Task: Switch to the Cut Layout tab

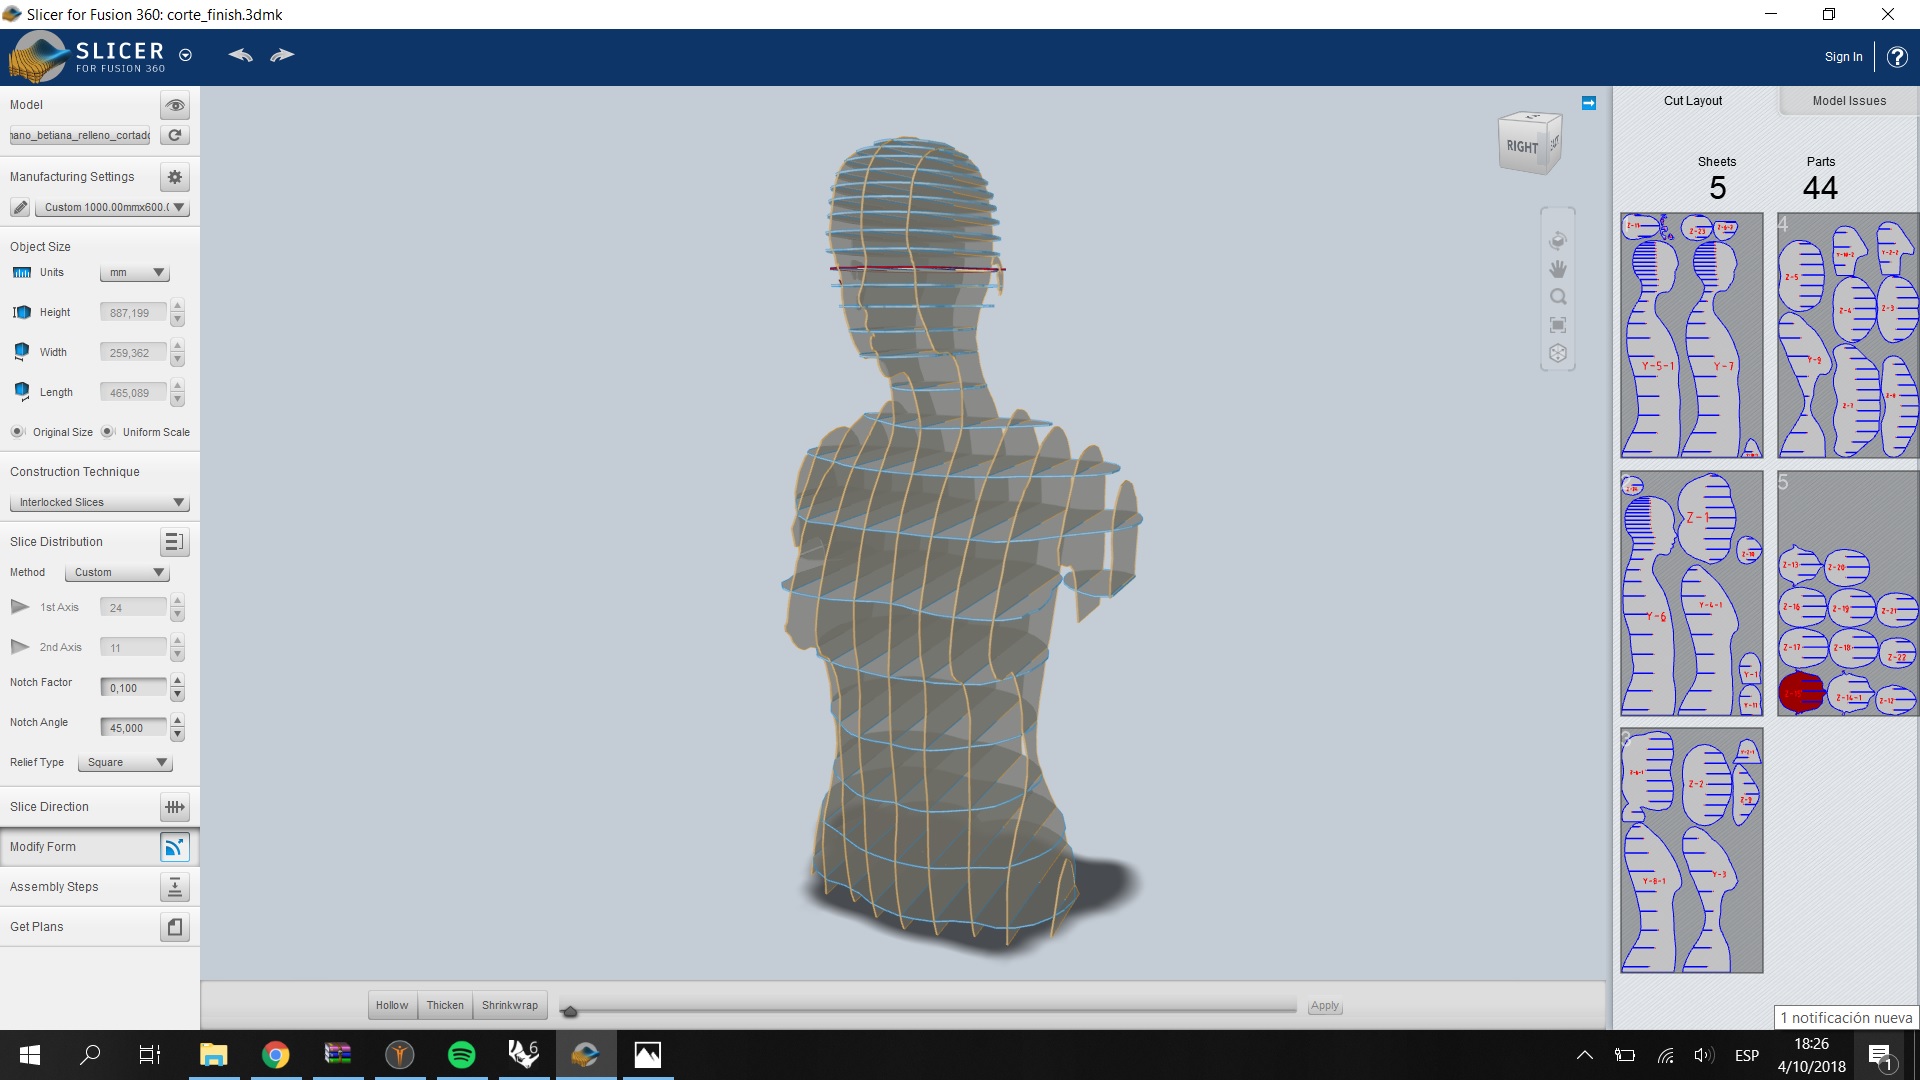Action: click(x=1692, y=101)
